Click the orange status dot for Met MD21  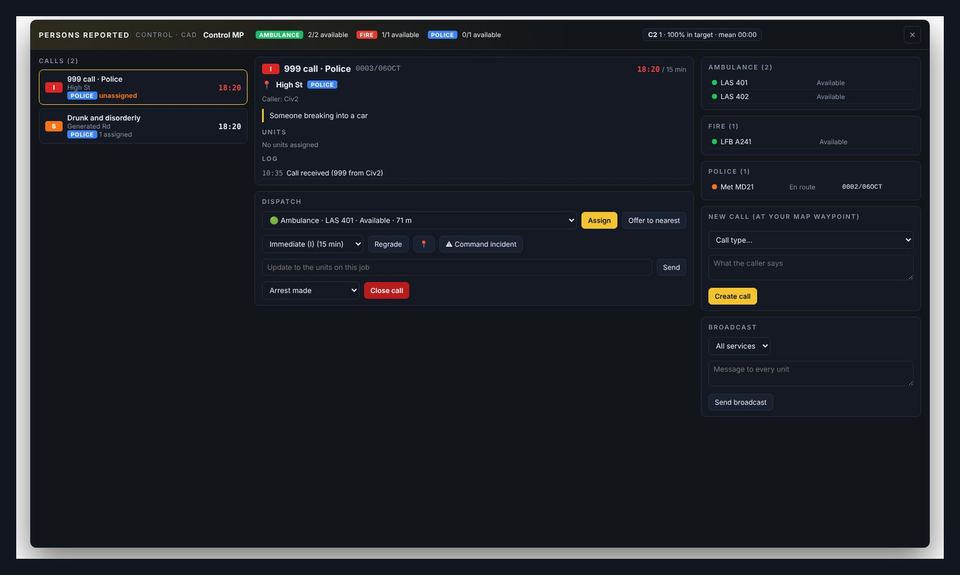click(x=714, y=187)
